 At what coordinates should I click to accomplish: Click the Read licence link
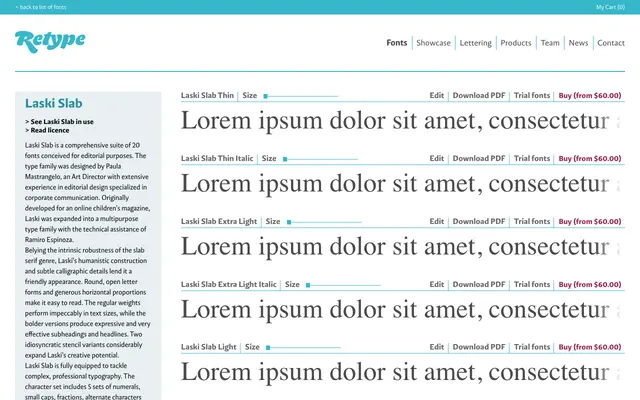tap(47, 130)
